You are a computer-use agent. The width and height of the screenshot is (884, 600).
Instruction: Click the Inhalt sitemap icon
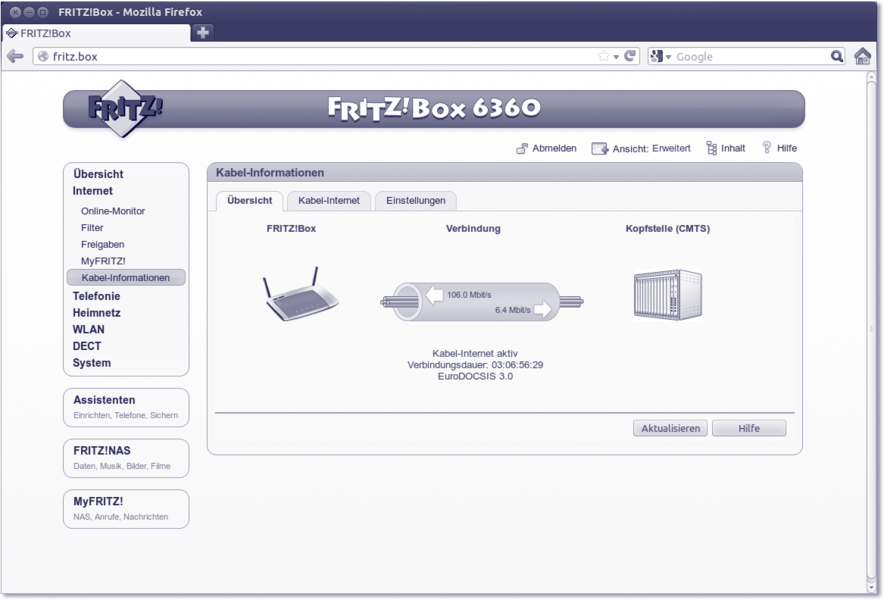point(711,148)
